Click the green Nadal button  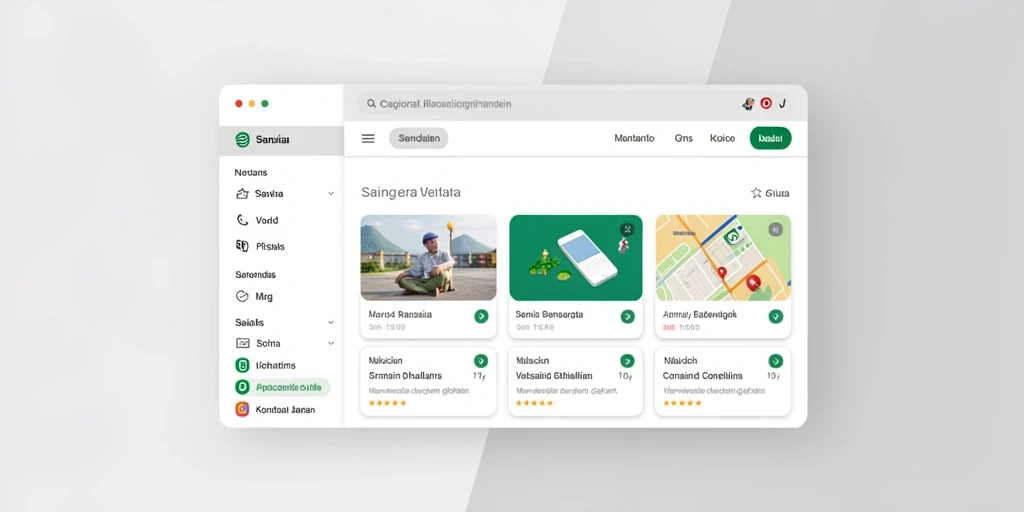(771, 138)
